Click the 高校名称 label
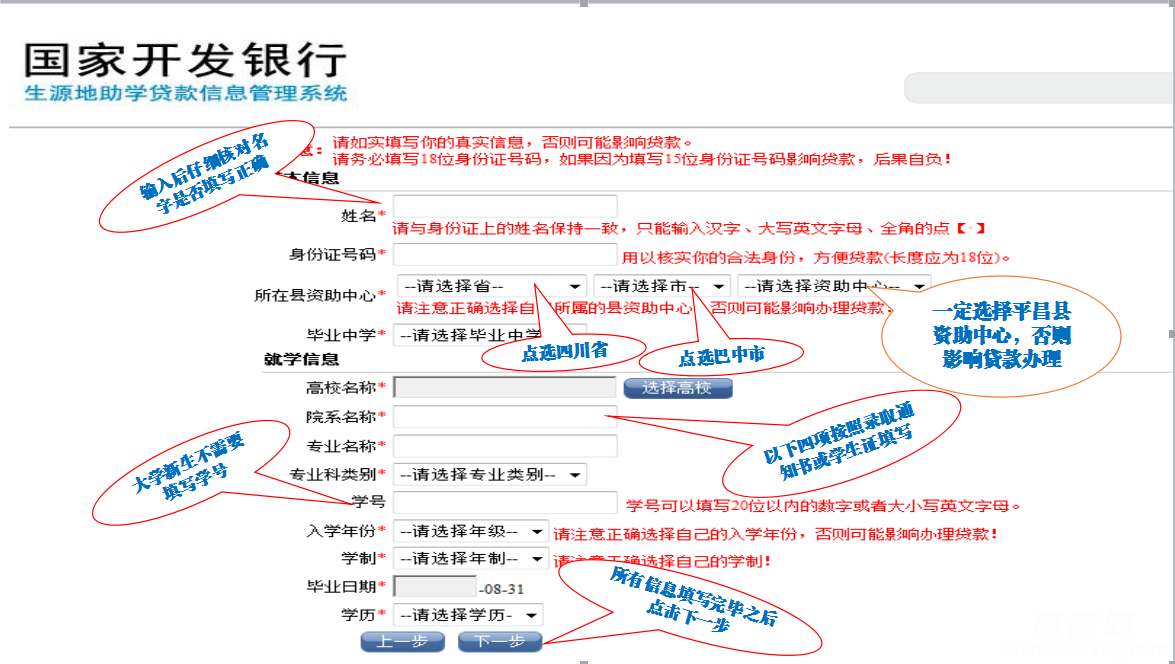 tap(342, 387)
